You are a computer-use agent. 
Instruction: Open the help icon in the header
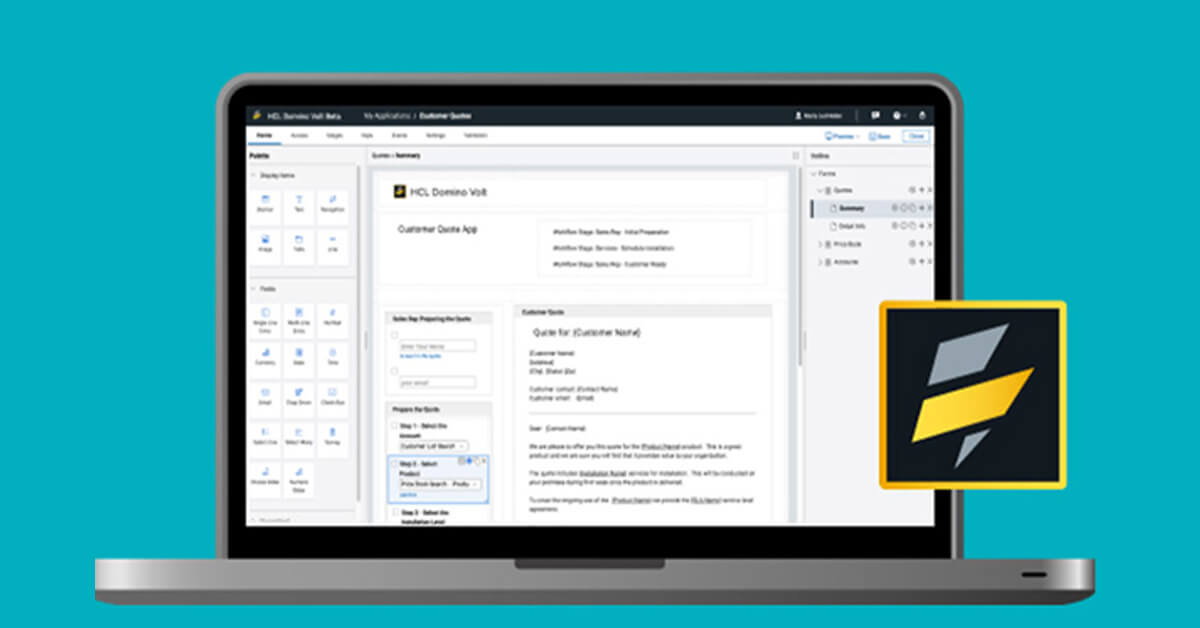897,115
